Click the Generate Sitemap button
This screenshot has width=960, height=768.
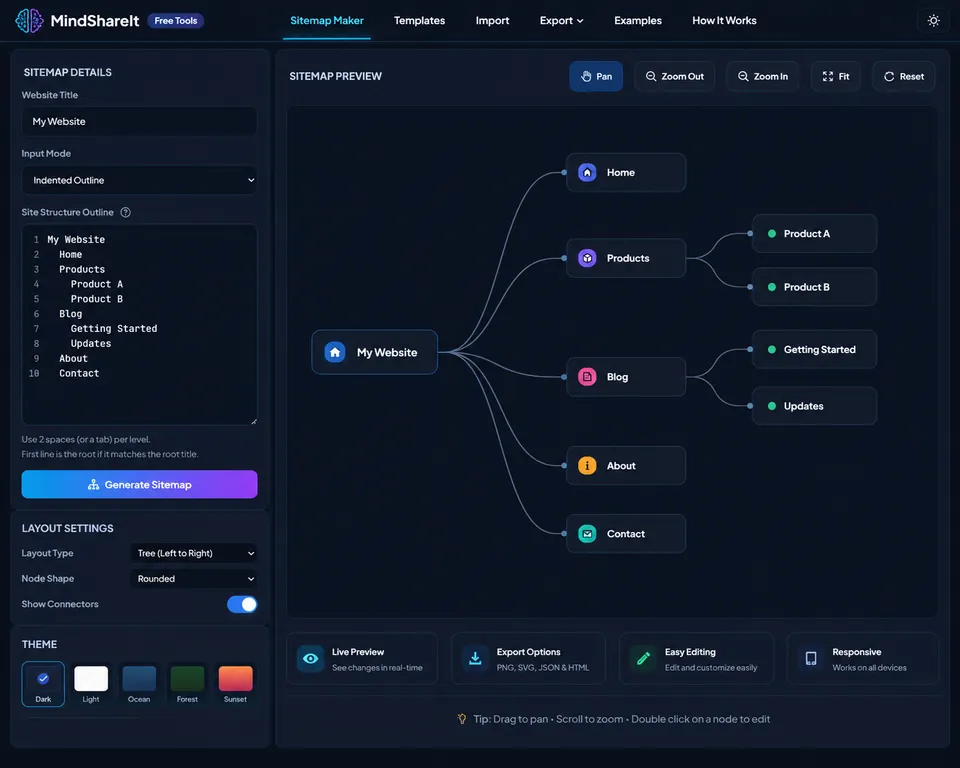tap(140, 484)
